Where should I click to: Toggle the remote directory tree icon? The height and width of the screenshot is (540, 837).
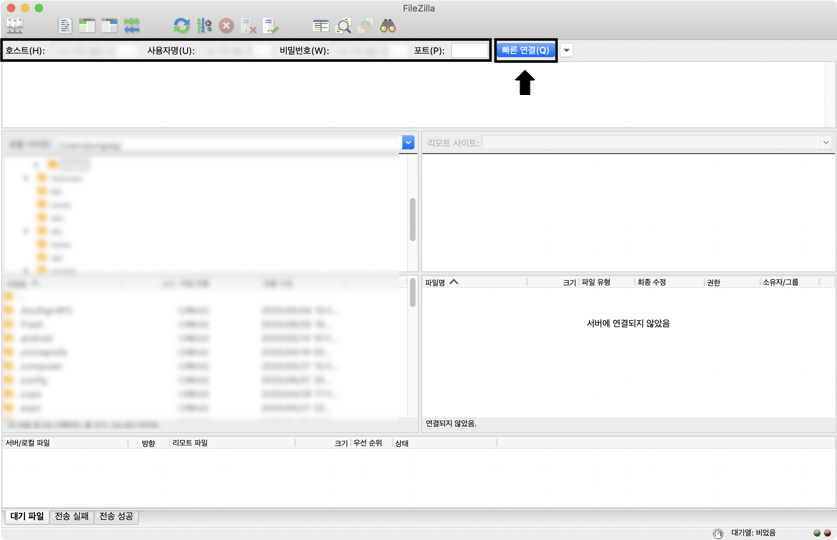pos(109,26)
